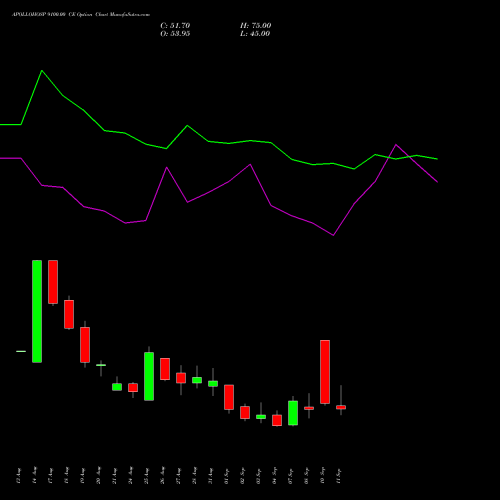500x500 pixels.
Task: Click the '20 Aug' date label
Action: [99, 475]
